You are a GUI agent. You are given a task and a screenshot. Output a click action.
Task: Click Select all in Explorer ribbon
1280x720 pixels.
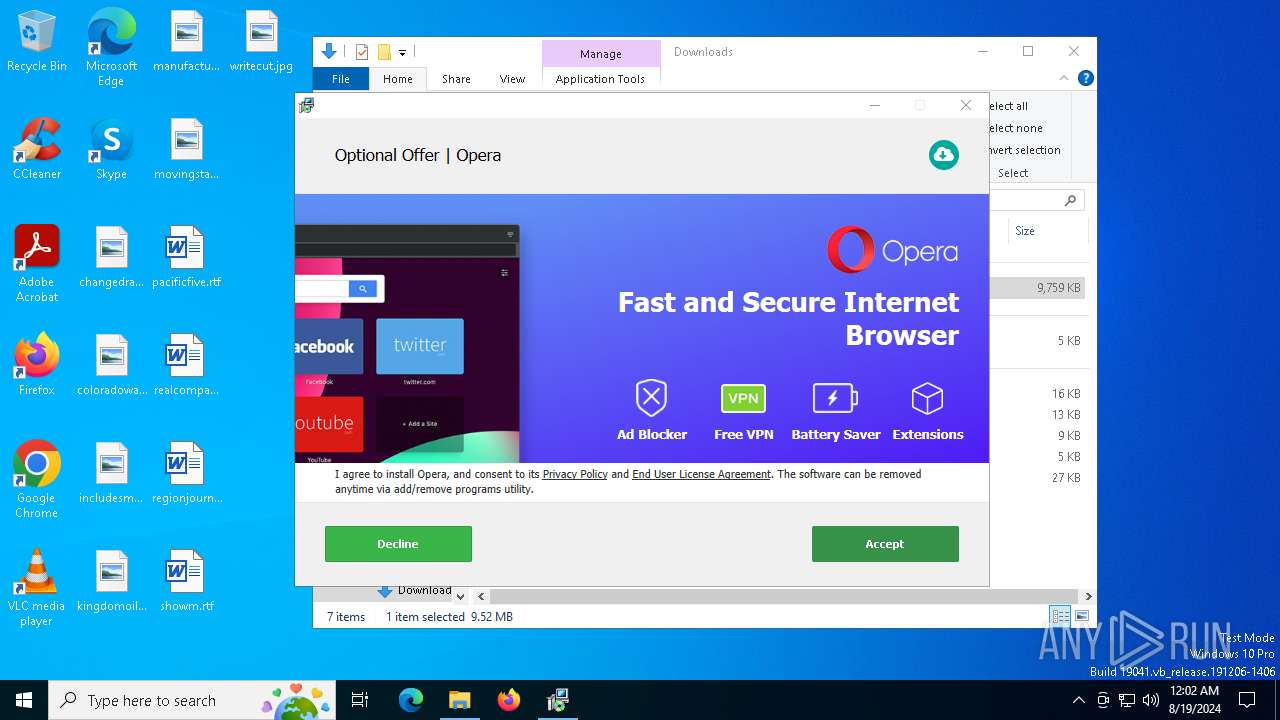1008,106
